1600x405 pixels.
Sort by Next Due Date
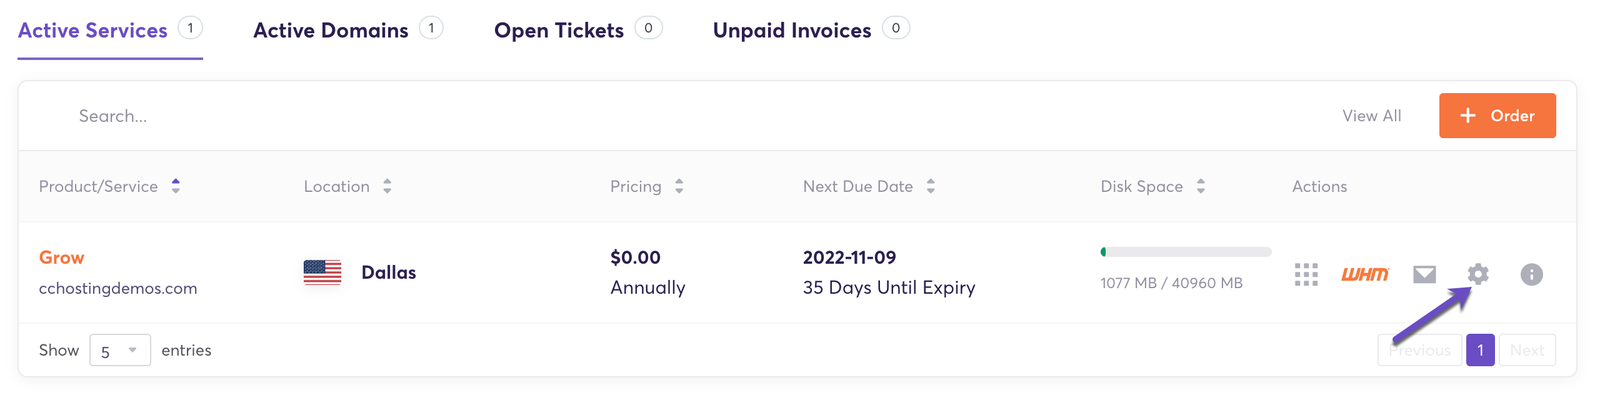(868, 186)
